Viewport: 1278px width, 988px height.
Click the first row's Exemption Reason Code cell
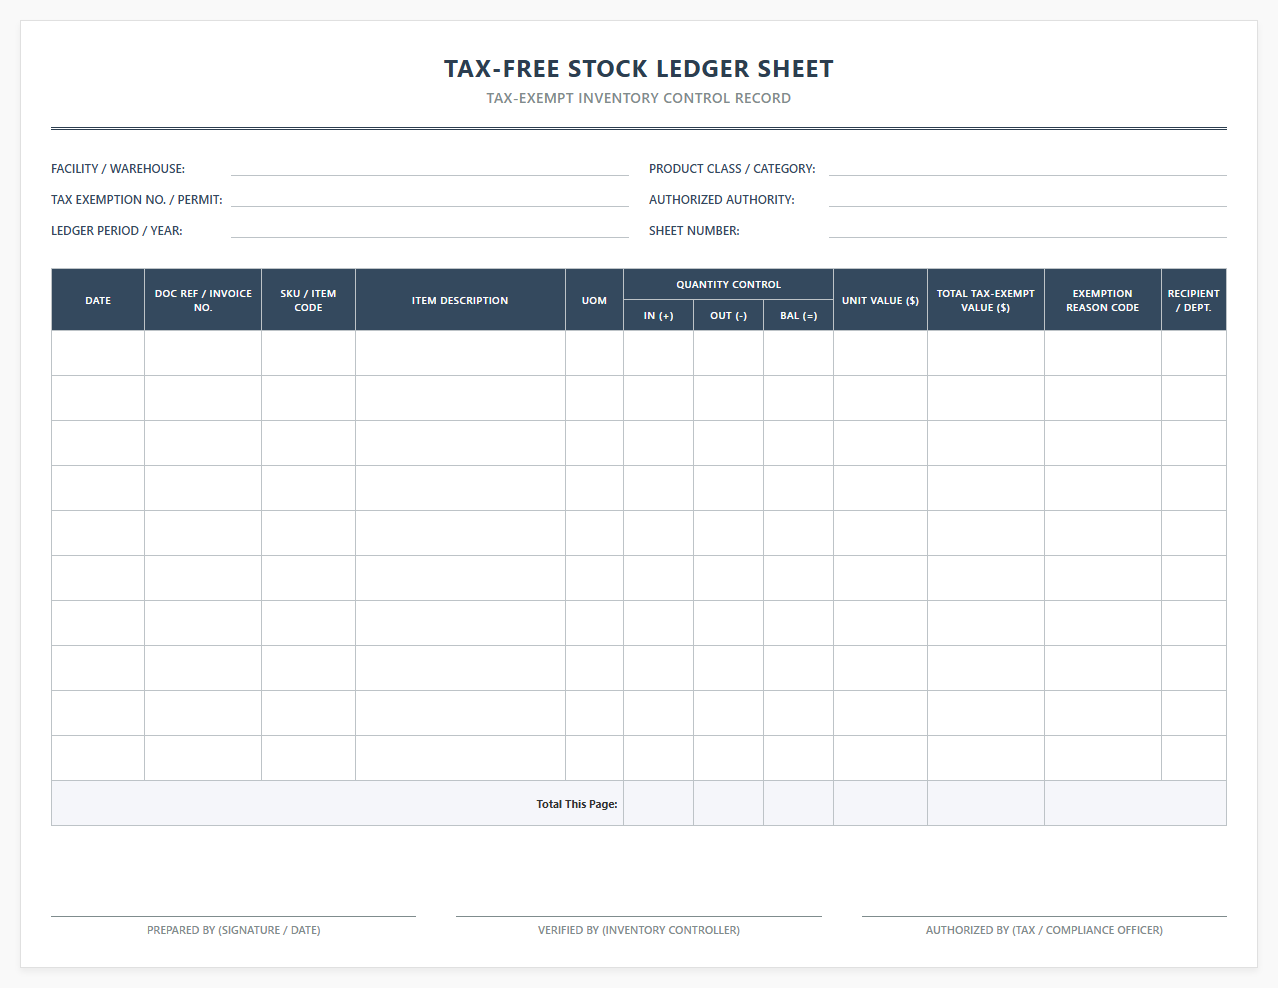1103,353
